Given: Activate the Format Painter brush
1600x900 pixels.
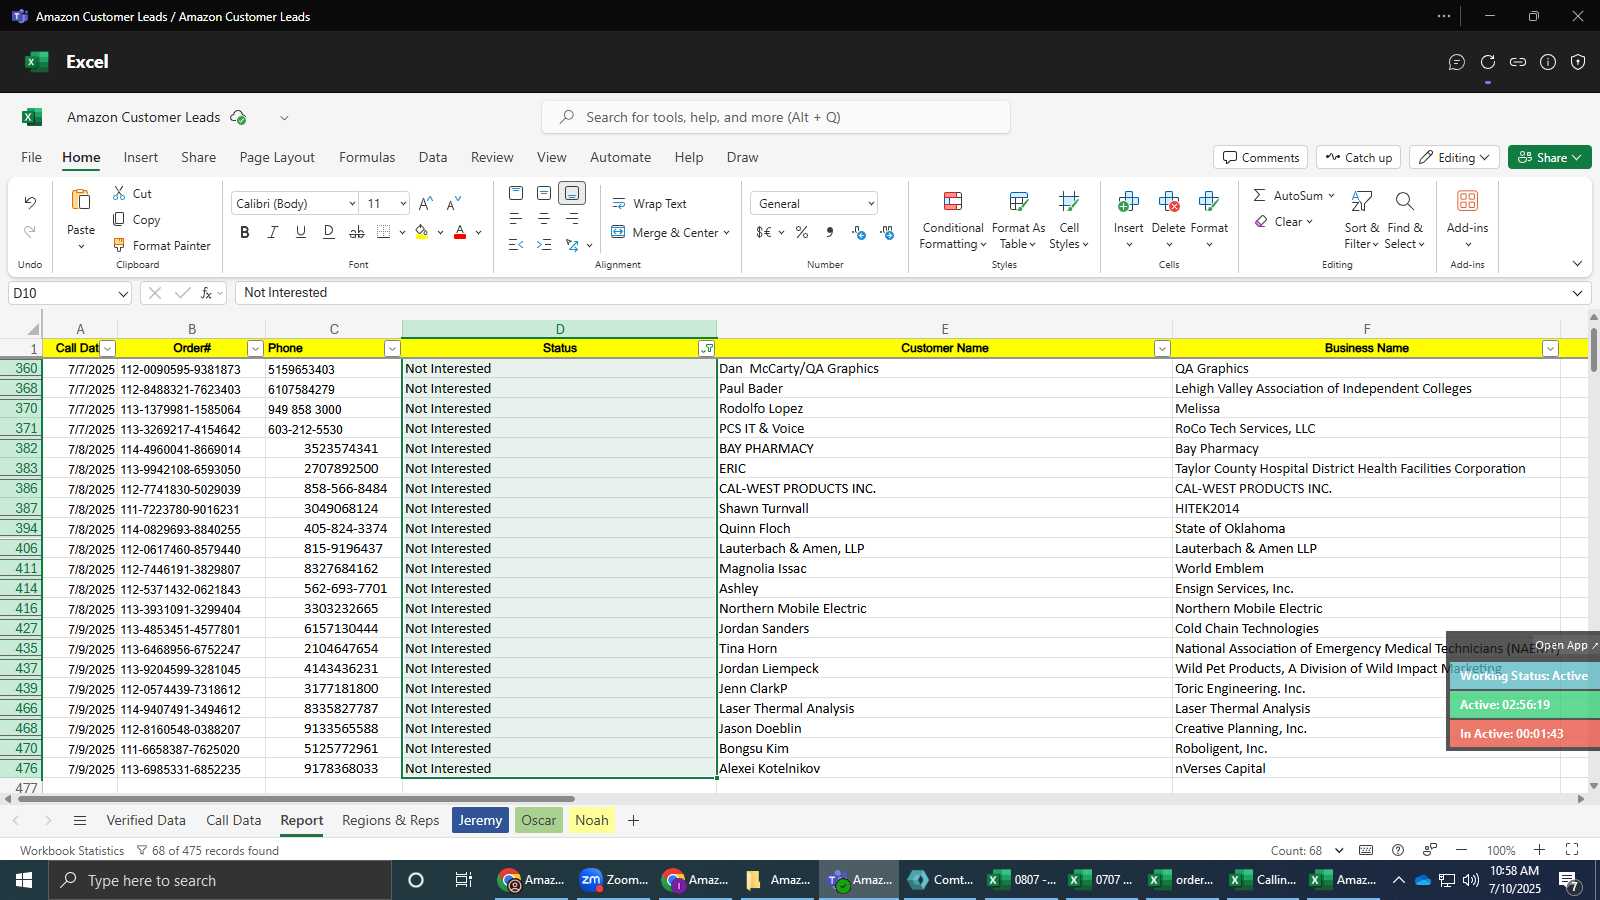Looking at the screenshot, I should tap(119, 245).
